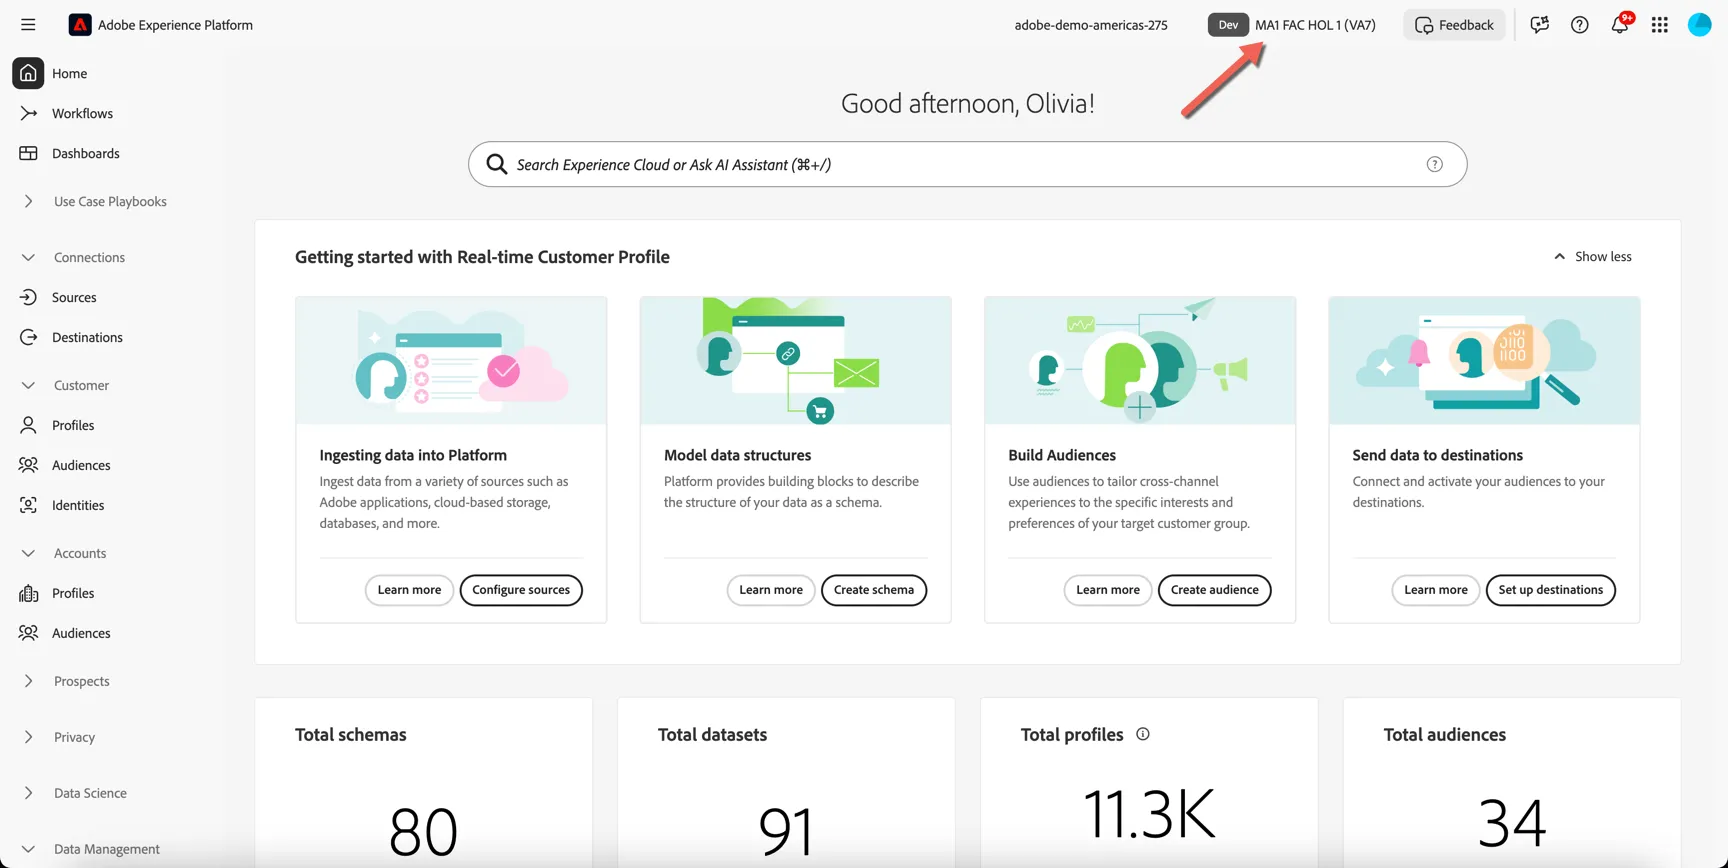Screen dimensions: 1728x868
Task: Click Learn more under Ingesting data
Action: coord(409,590)
